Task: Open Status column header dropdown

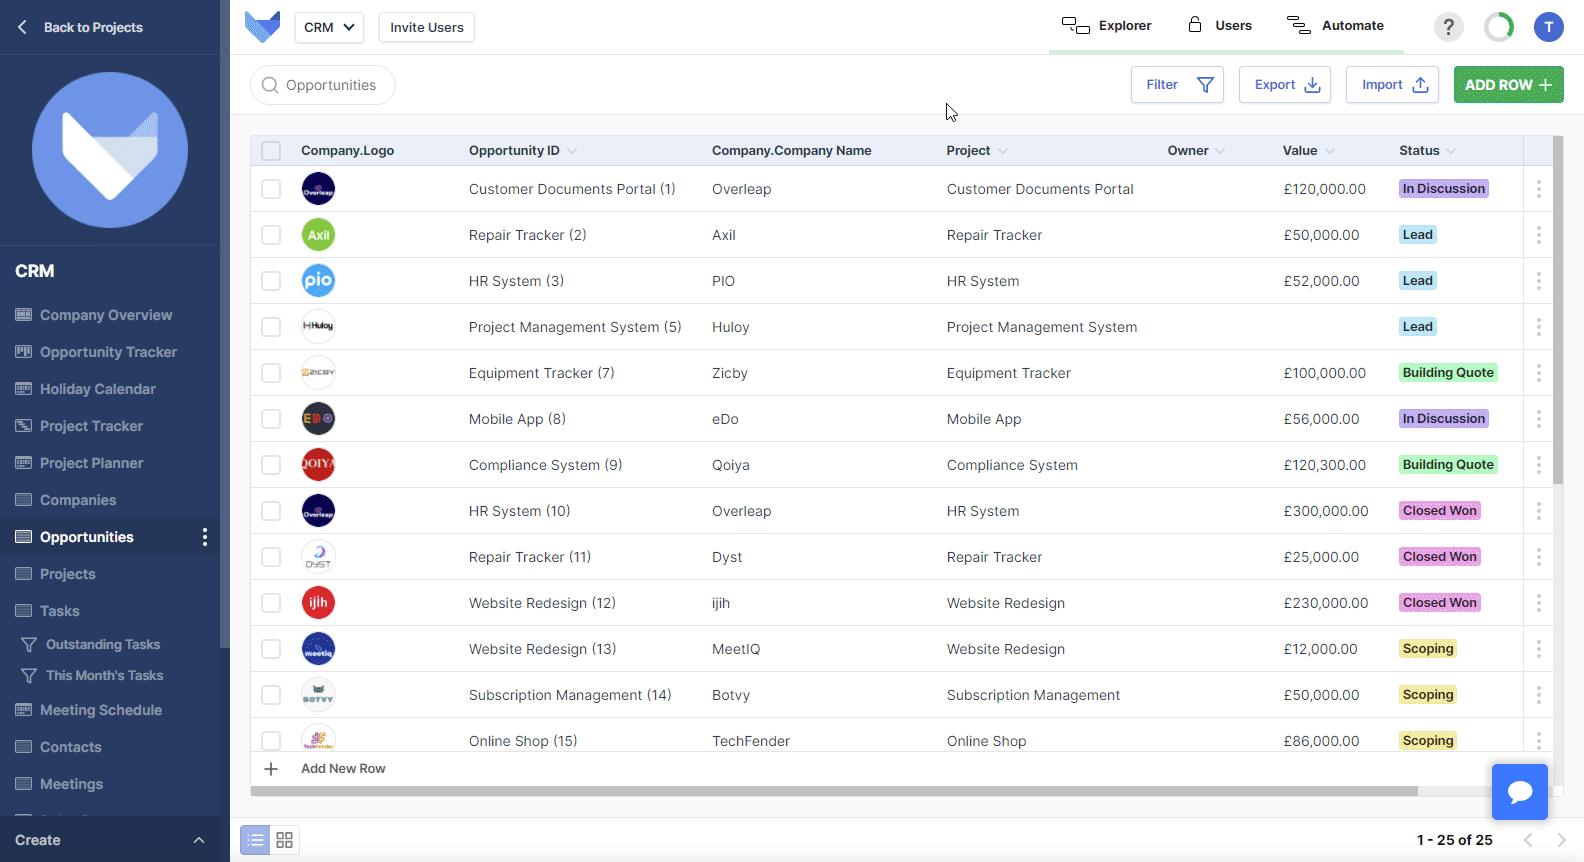Action: tap(1451, 151)
